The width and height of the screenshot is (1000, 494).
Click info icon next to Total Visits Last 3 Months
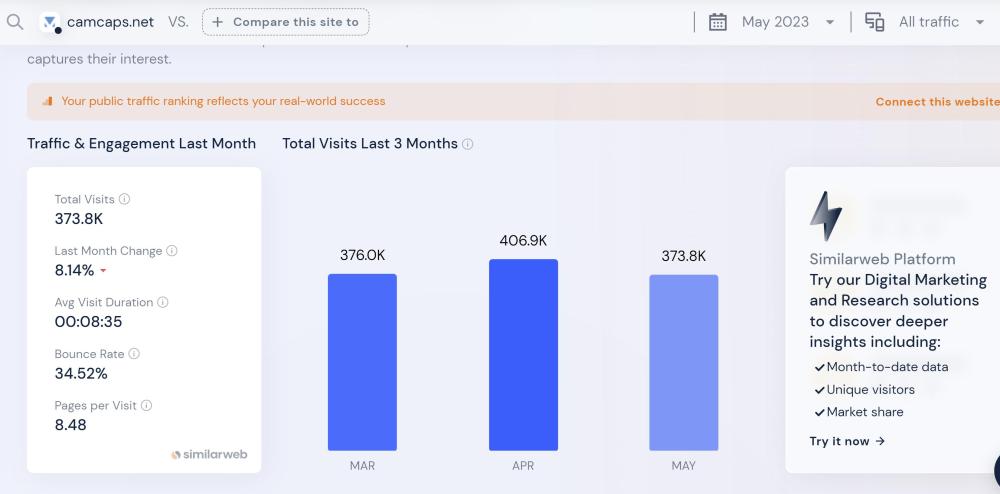[x=468, y=144]
